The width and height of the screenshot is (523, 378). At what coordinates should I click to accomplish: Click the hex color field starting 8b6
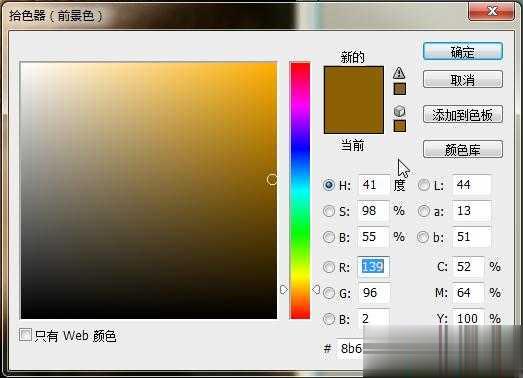[350, 349]
